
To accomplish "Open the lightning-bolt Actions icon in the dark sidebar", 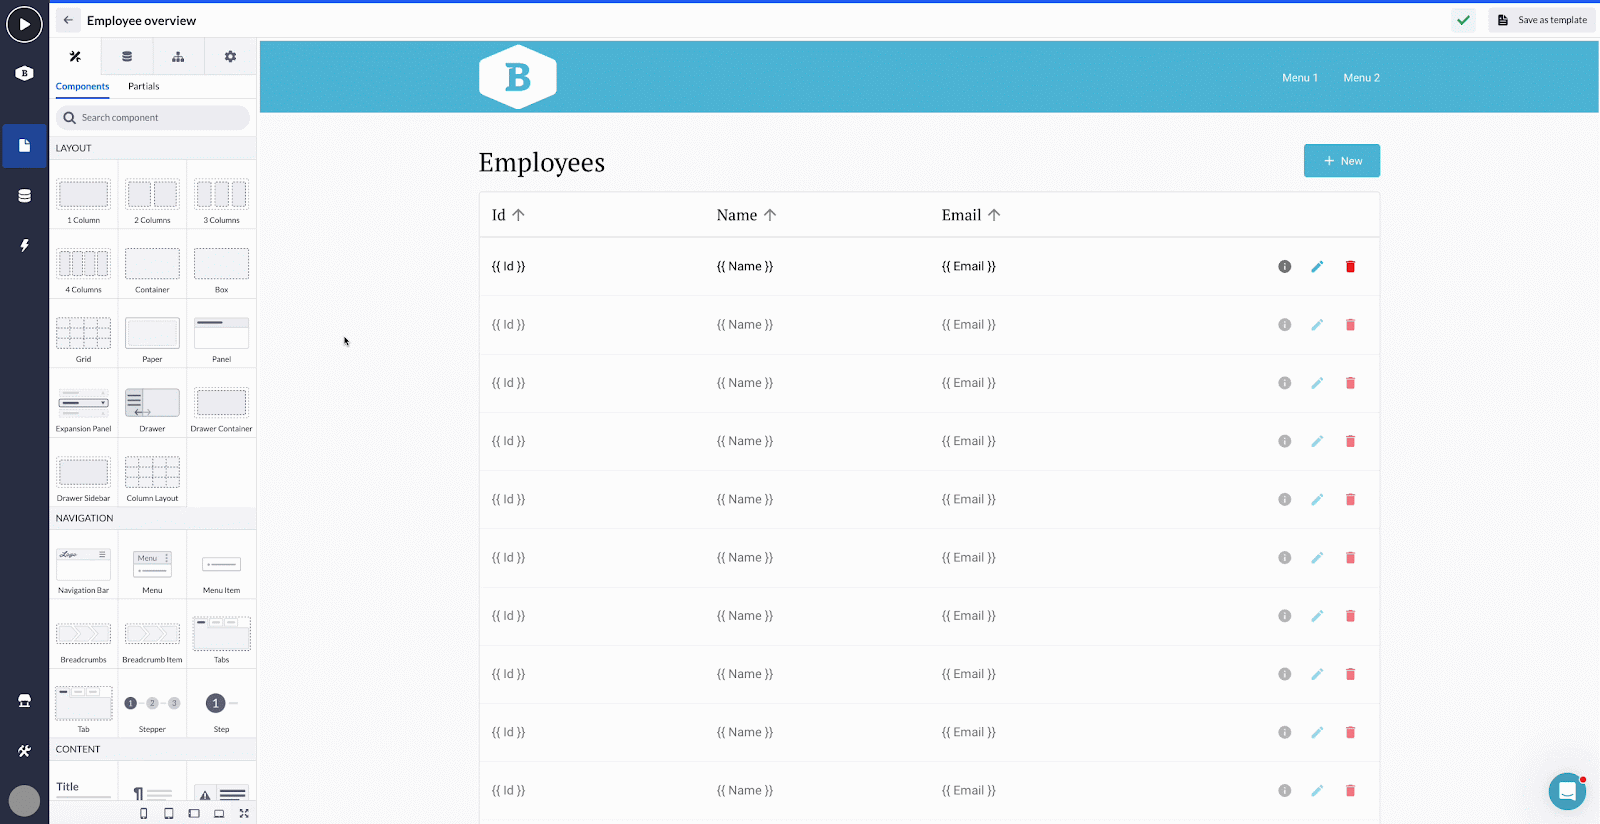I will click(25, 245).
